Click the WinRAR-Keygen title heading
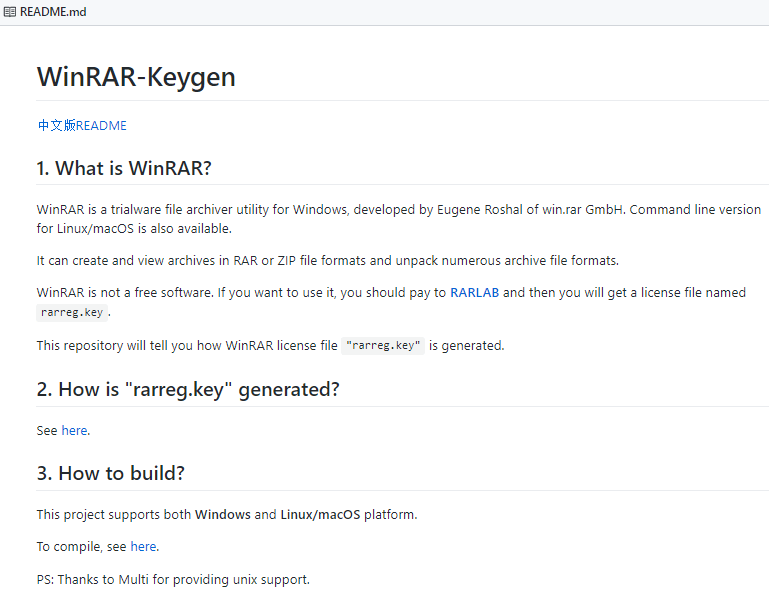Viewport: 769px width, 590px height. (136, 77)
